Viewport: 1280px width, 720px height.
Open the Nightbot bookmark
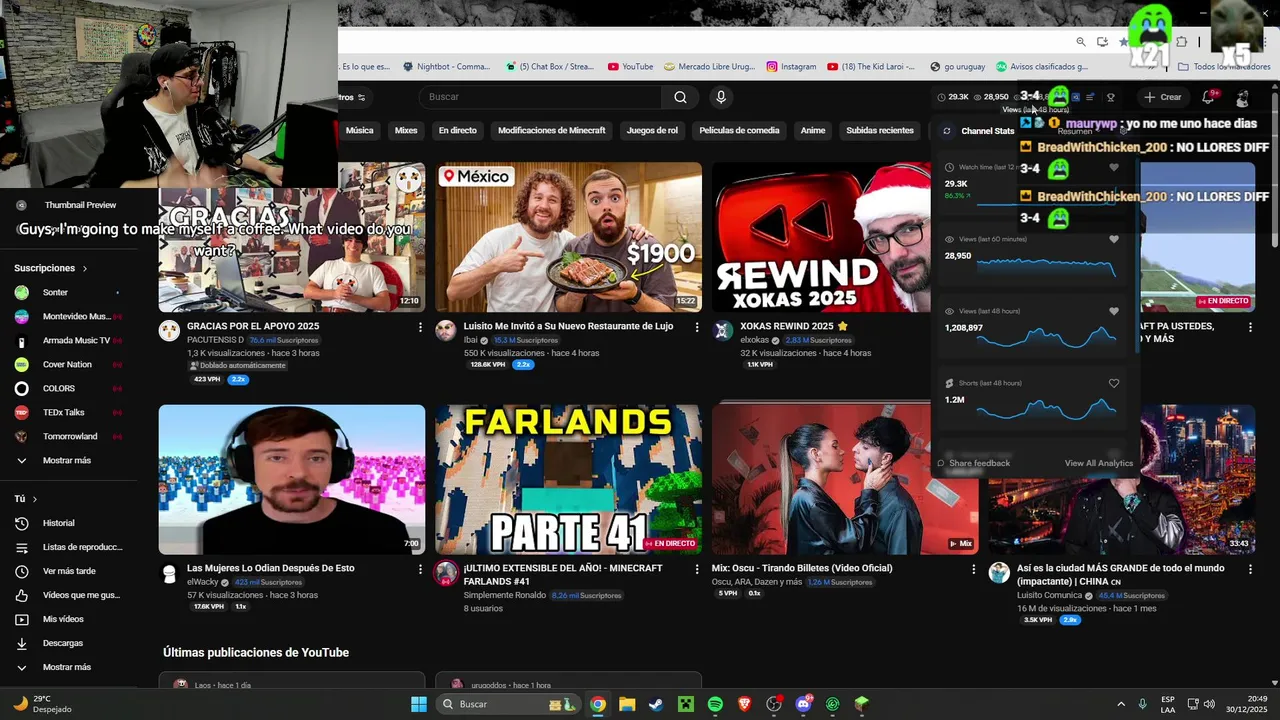click(446, 67)
